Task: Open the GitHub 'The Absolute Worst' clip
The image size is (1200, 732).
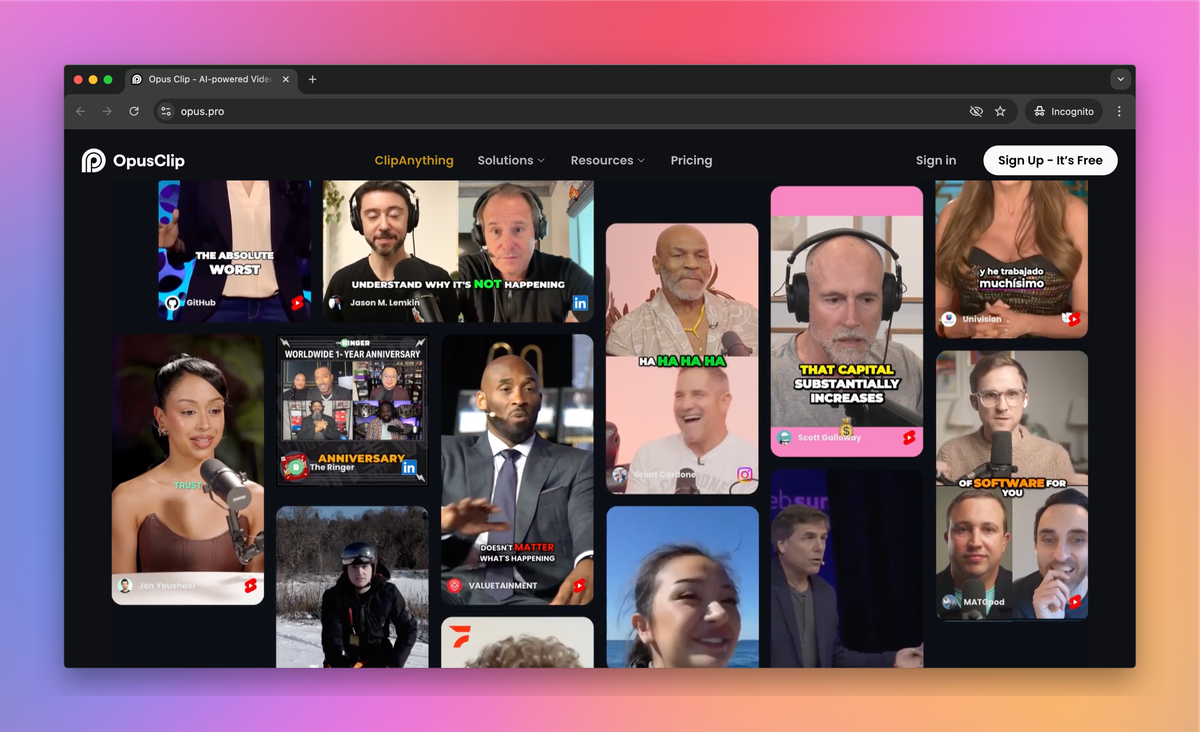Action: coord(235,250)
